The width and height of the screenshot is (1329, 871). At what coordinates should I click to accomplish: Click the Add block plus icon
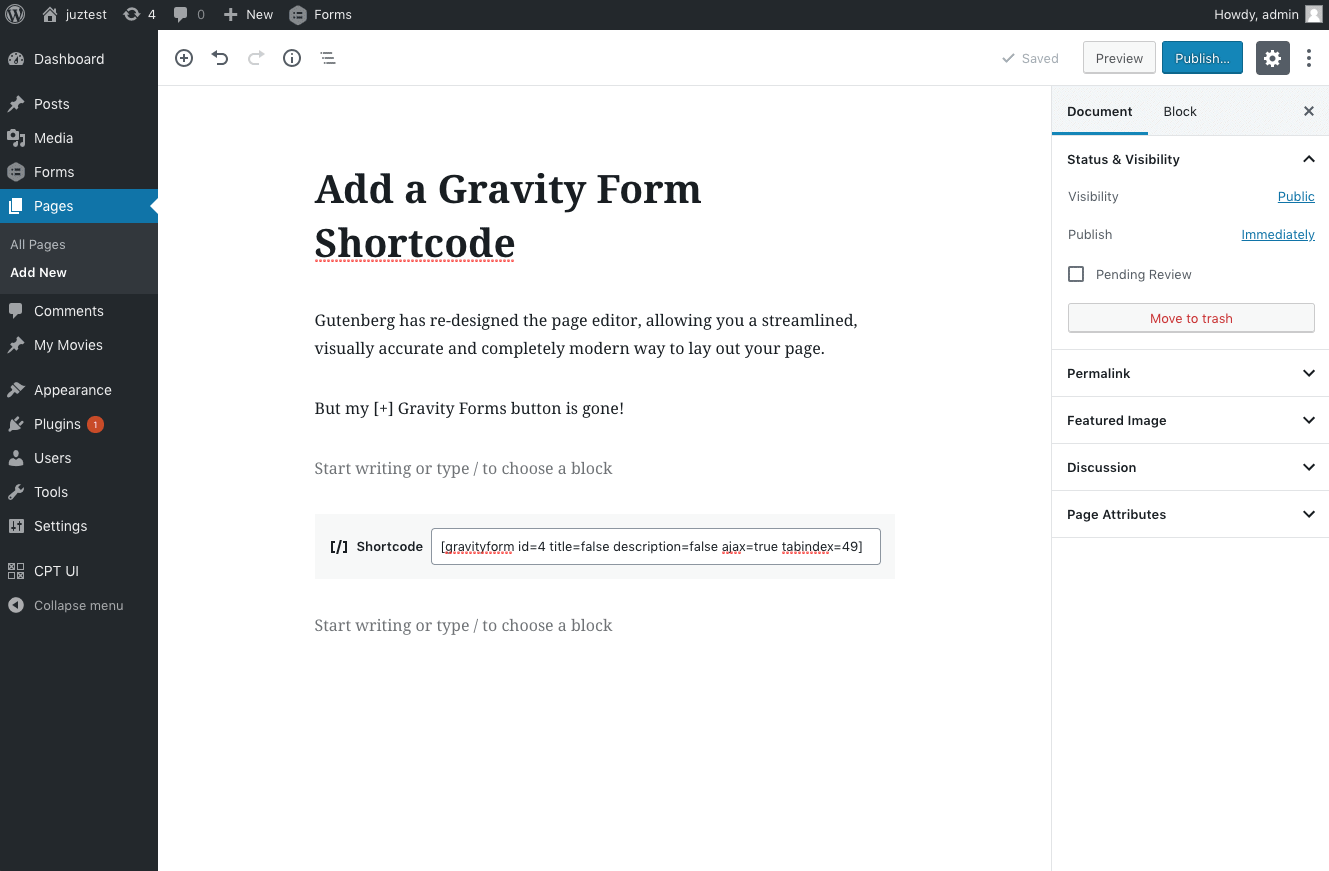point(184,58)
